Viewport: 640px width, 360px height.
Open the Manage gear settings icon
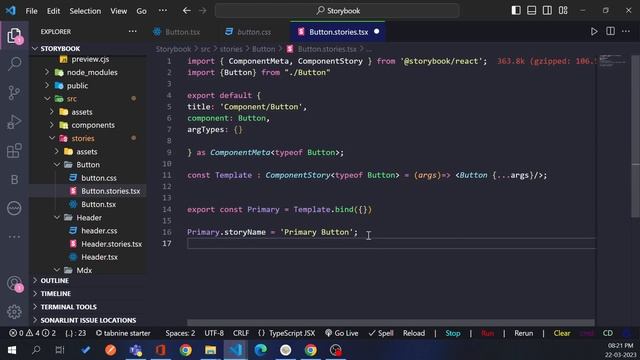click(14, 312)
